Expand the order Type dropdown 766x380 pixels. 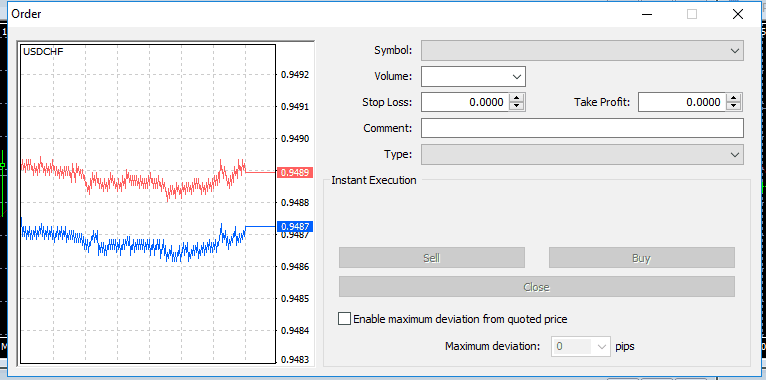tap(582, 154)
